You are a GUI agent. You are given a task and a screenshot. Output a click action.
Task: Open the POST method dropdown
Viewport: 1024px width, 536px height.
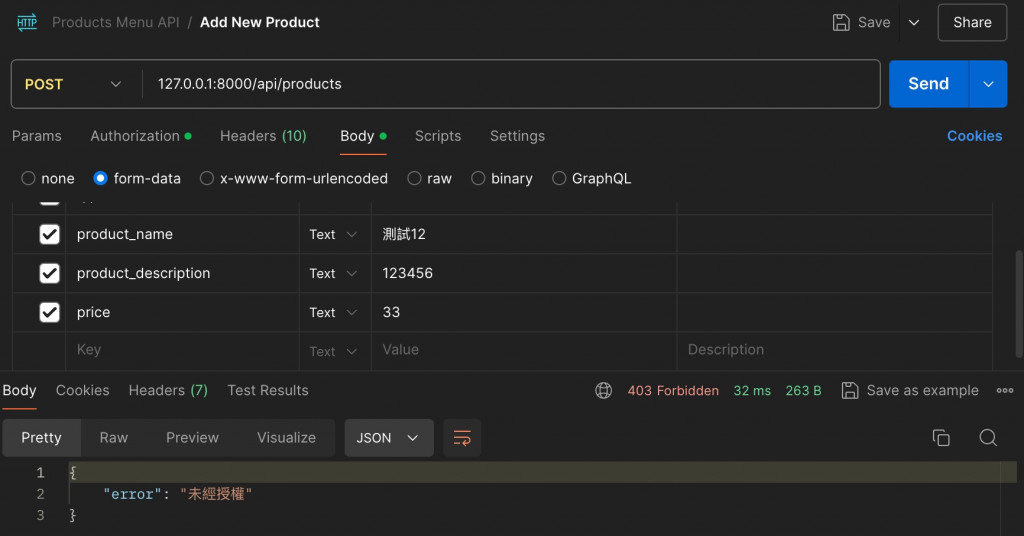click(73, 84)
